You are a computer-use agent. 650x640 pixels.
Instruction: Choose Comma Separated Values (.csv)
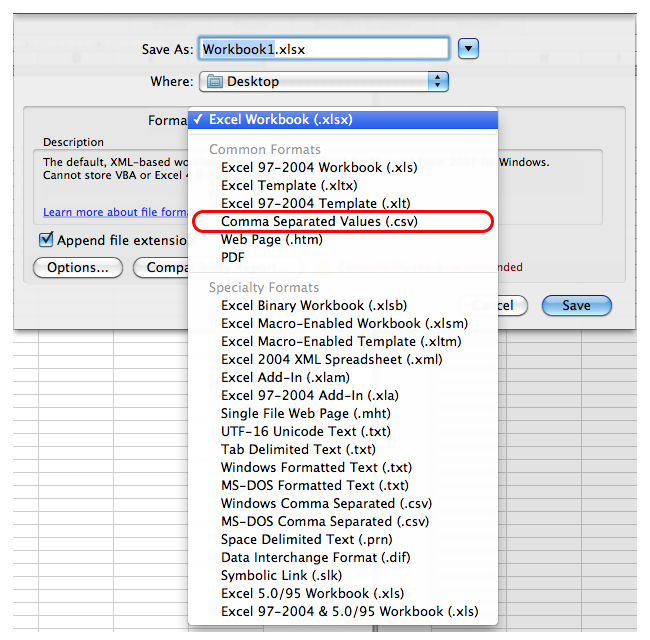click(x=343, y=221)
